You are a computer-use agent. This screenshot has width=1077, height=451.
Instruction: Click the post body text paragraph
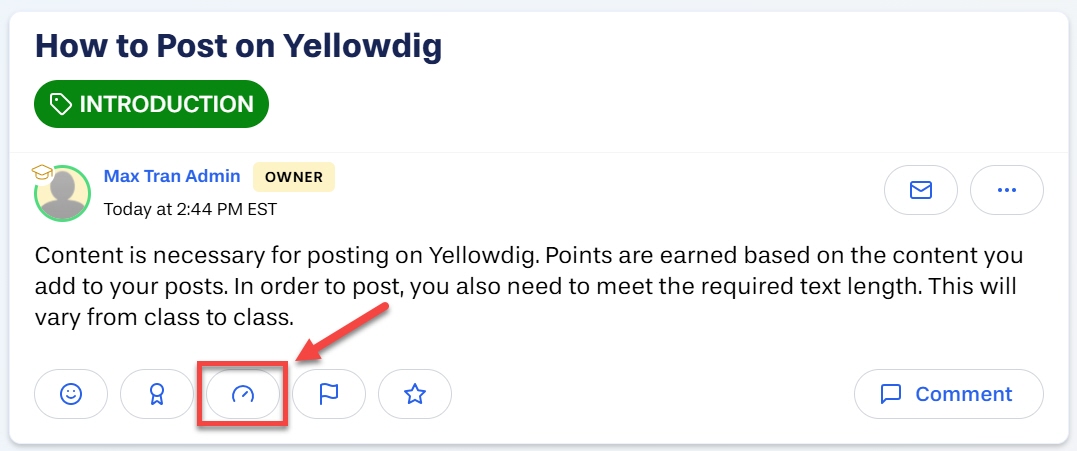coord(529,287)
